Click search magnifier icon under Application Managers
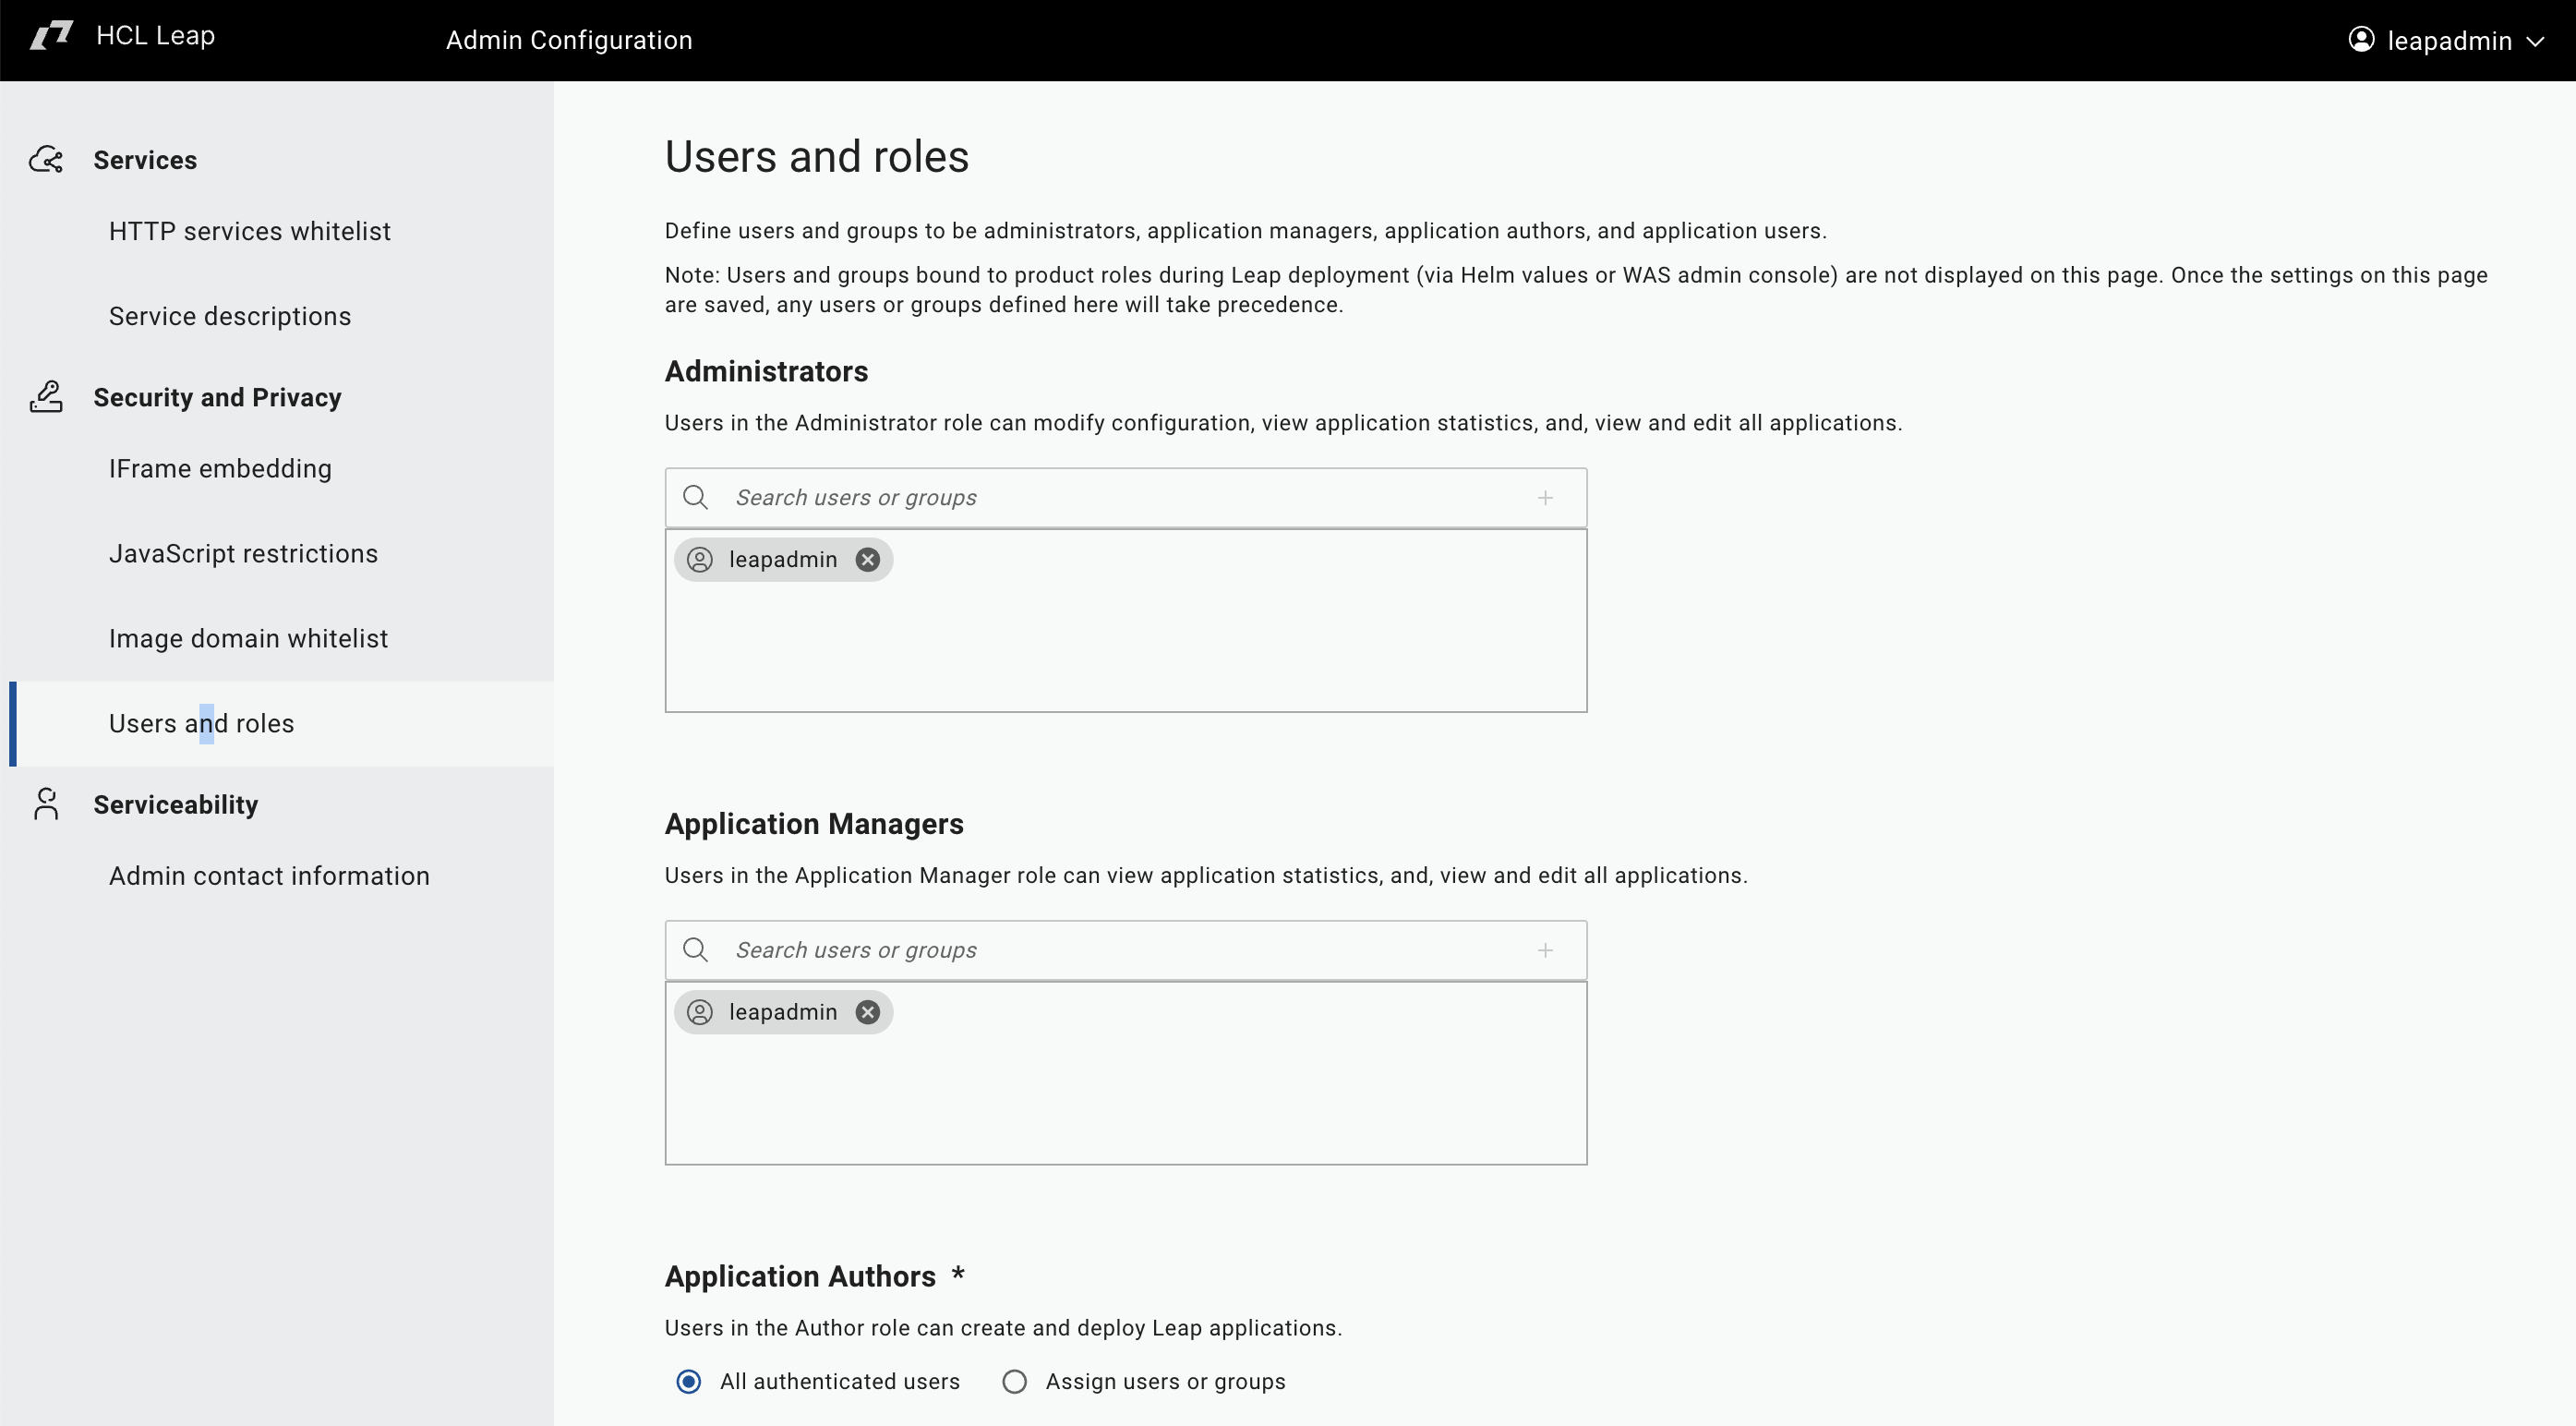This screenshot has width=2576, height=1426. (695, 949)
